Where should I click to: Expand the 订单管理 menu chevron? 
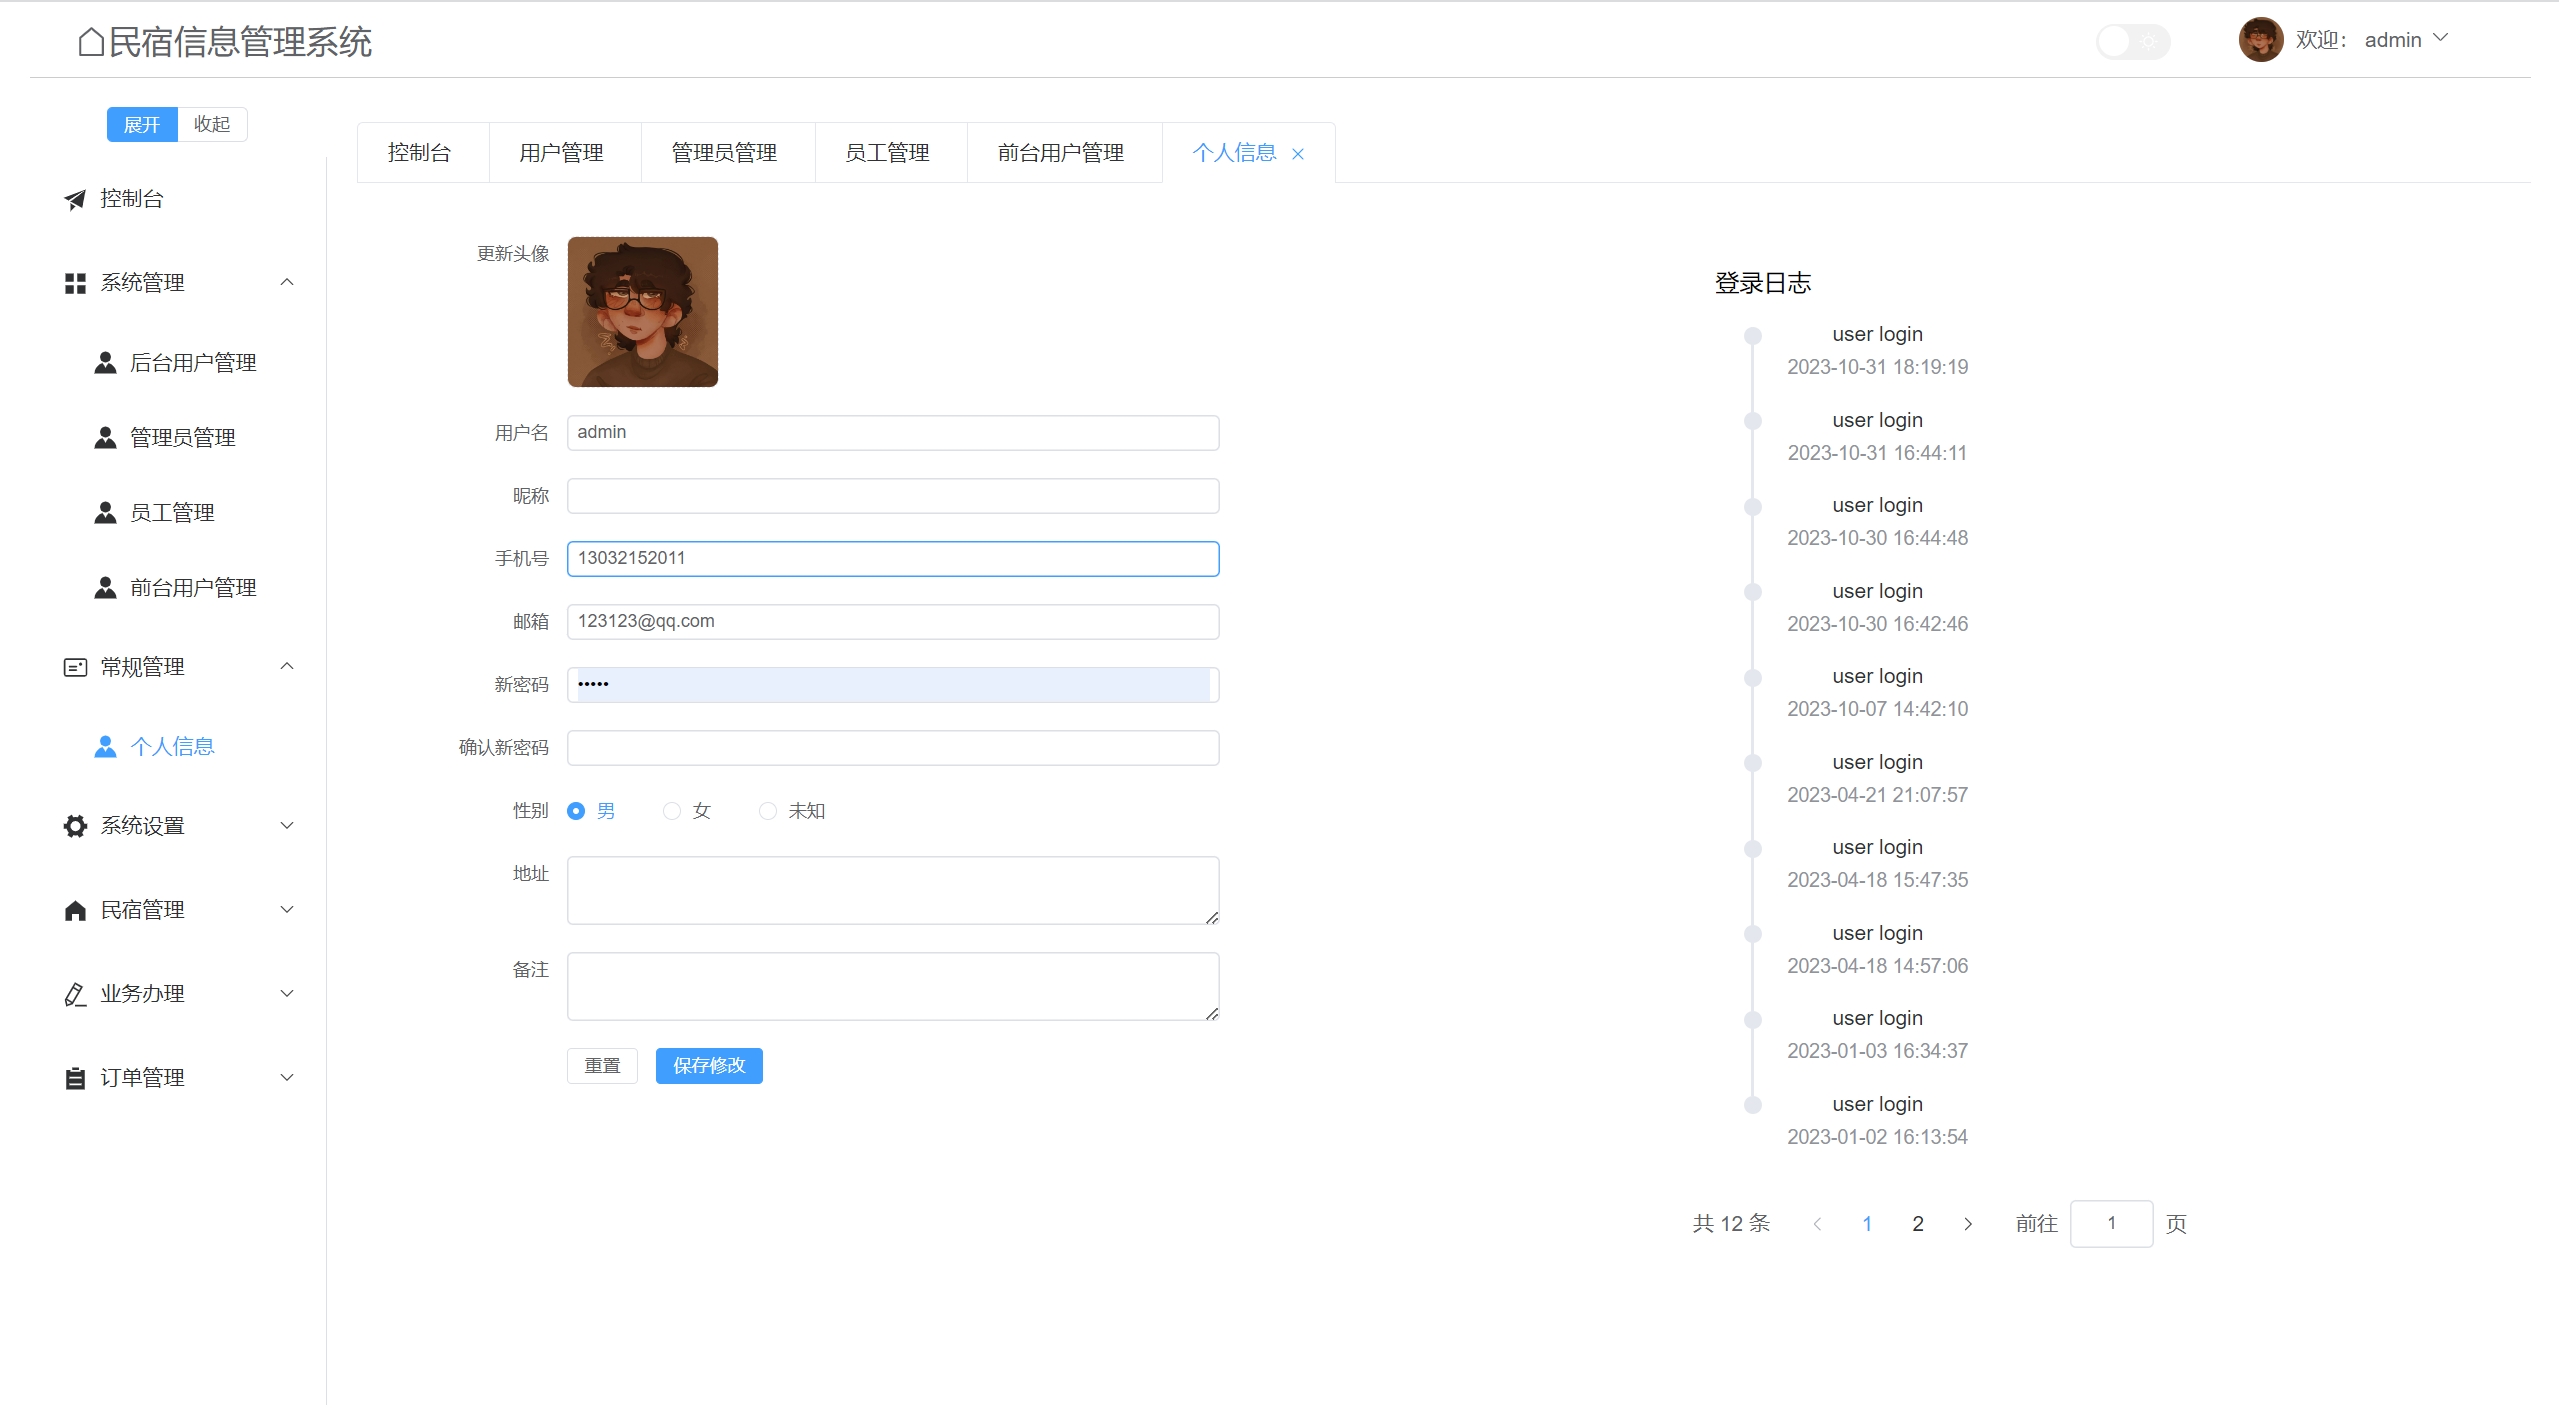[287, 1077]
